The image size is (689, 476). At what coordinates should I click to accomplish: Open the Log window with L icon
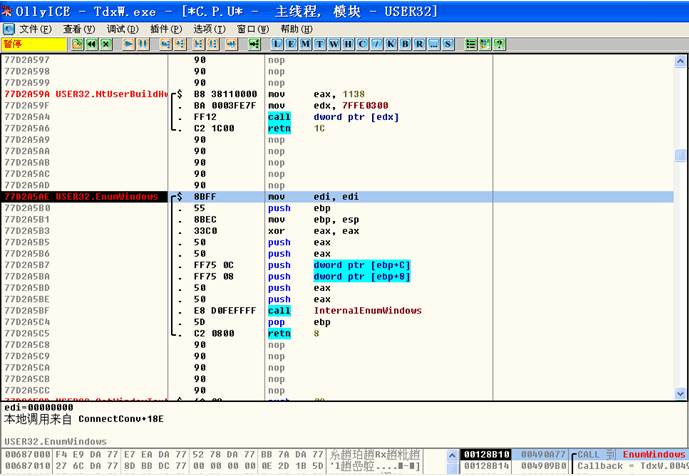point(277,44)
